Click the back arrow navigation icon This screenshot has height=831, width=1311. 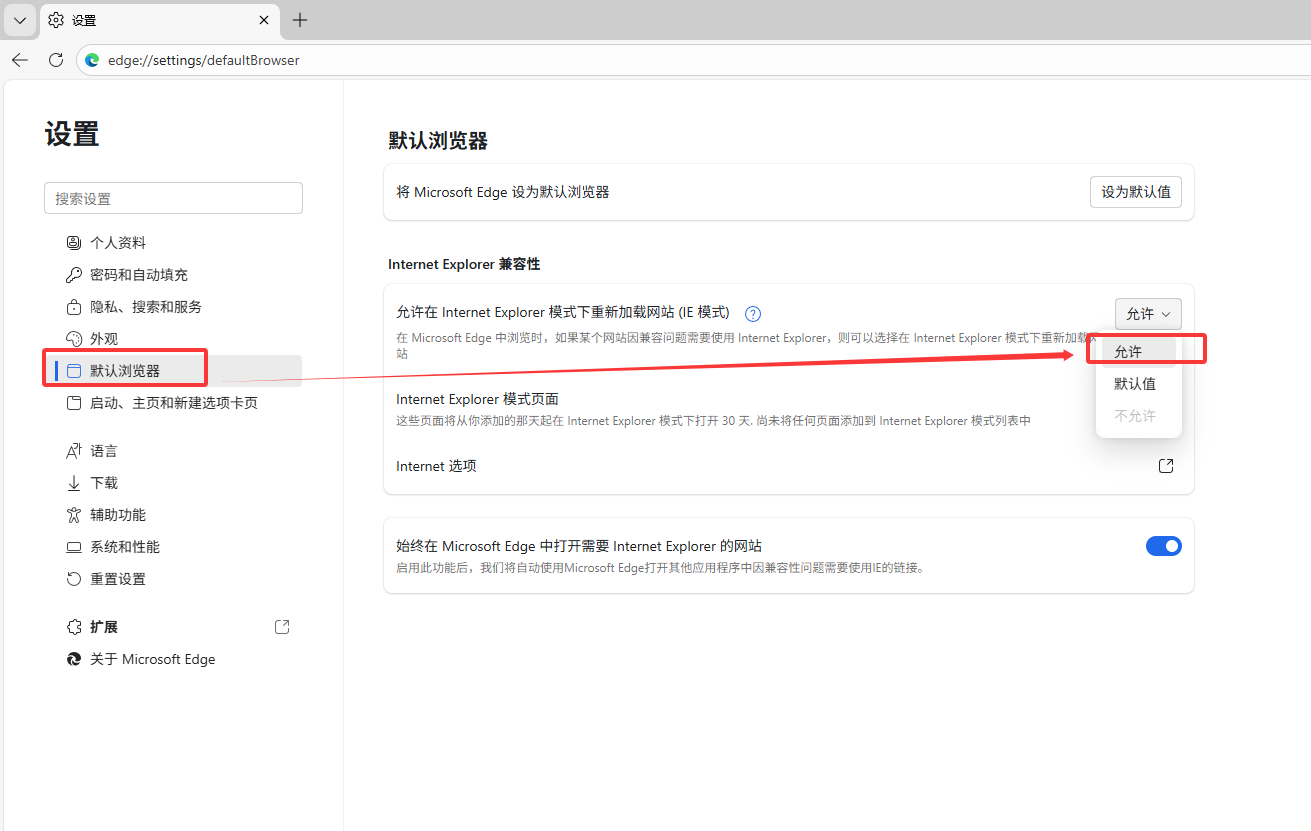tap(20, 60)
